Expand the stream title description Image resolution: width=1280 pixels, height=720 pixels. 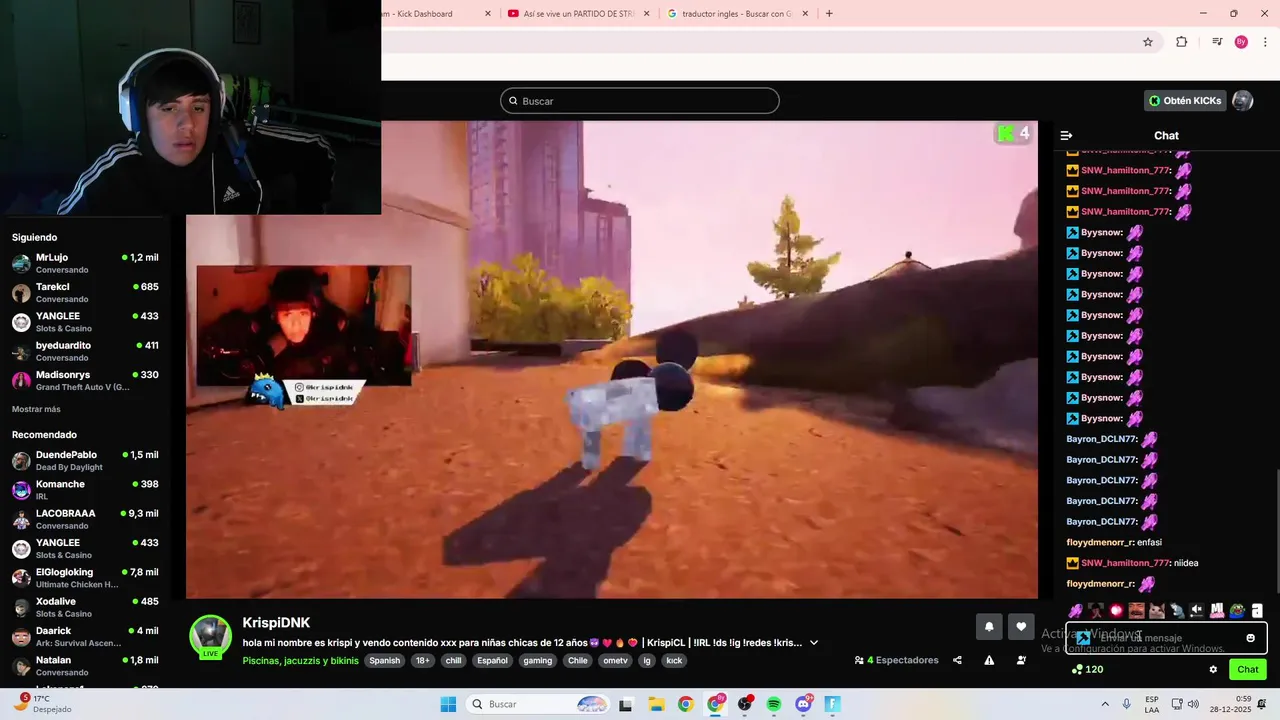point(814,643)
